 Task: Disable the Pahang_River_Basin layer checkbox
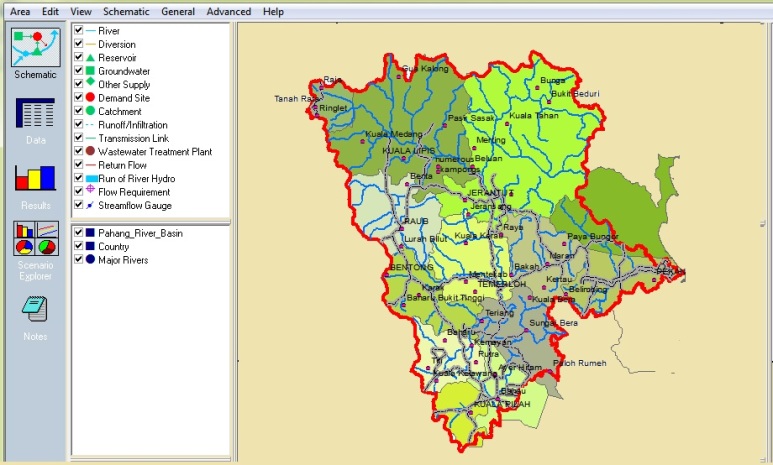click(x=78, y=233)
